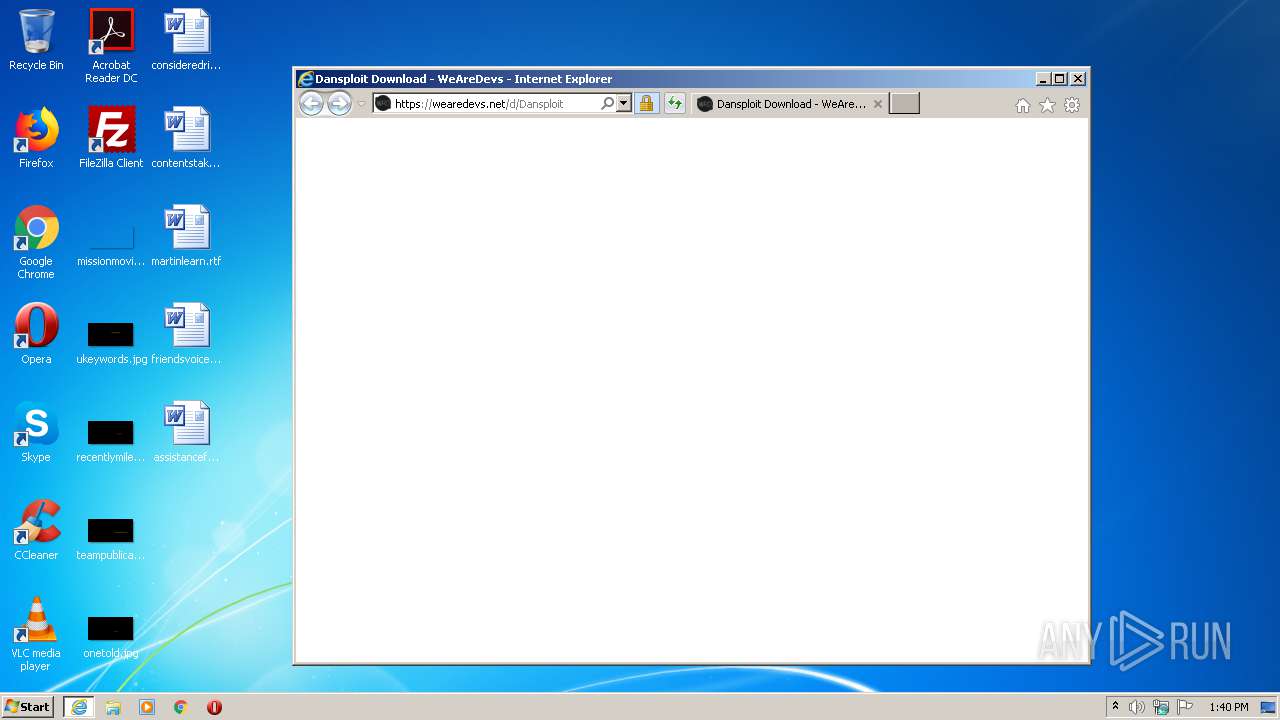Open the Action Center flag icon
Screen dimensions: 1280x720
coord(1185,707)
